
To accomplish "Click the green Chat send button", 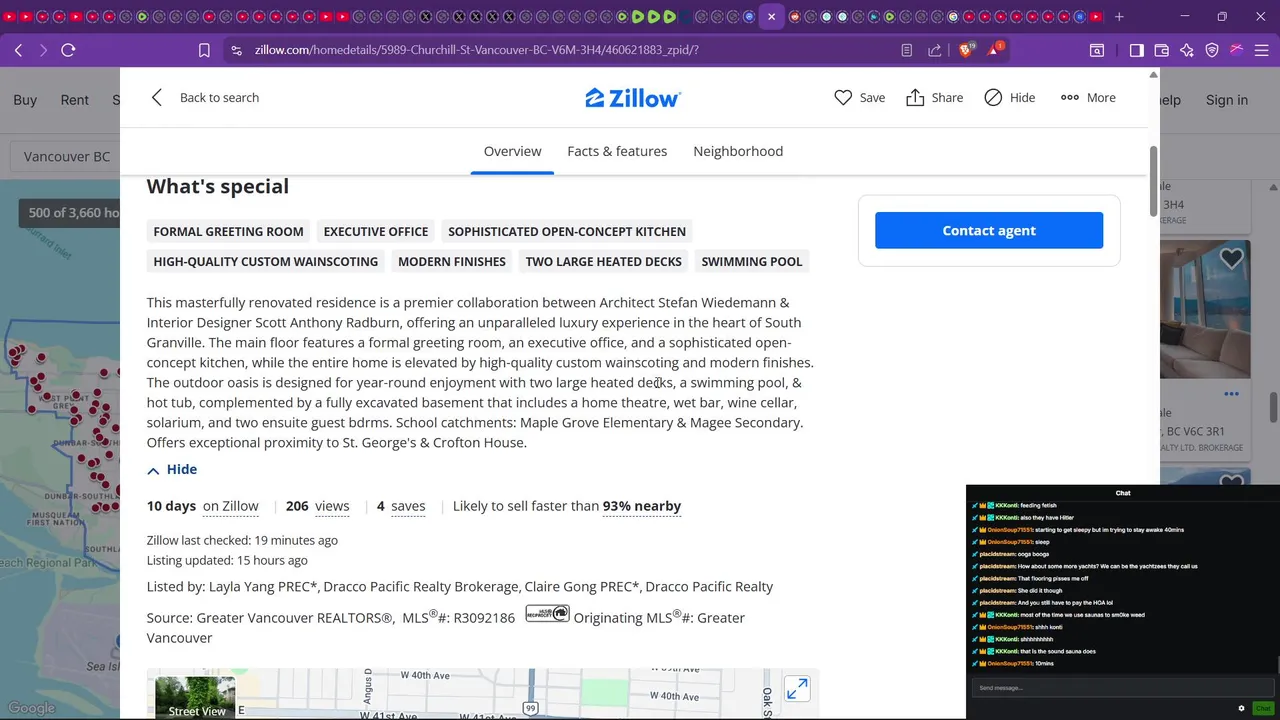I will (1263, 708).
